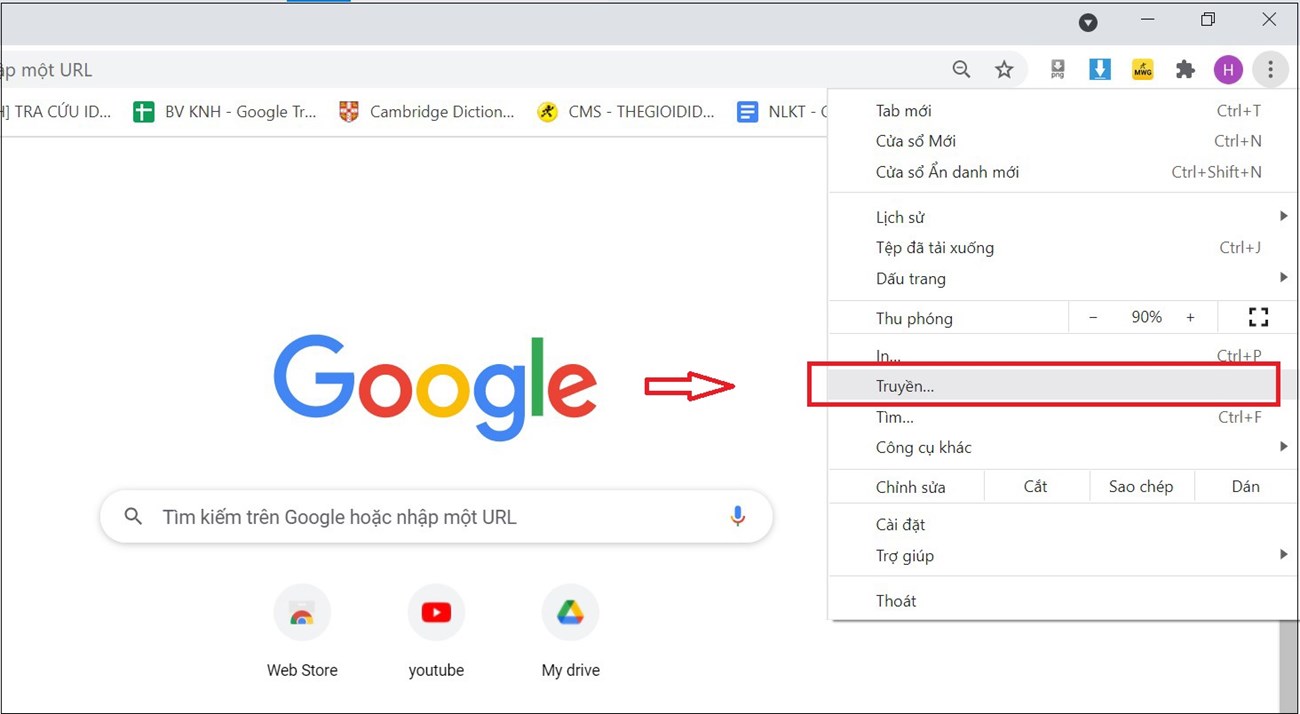Open the TRA CỨU ID bookmark

point(58,112)
